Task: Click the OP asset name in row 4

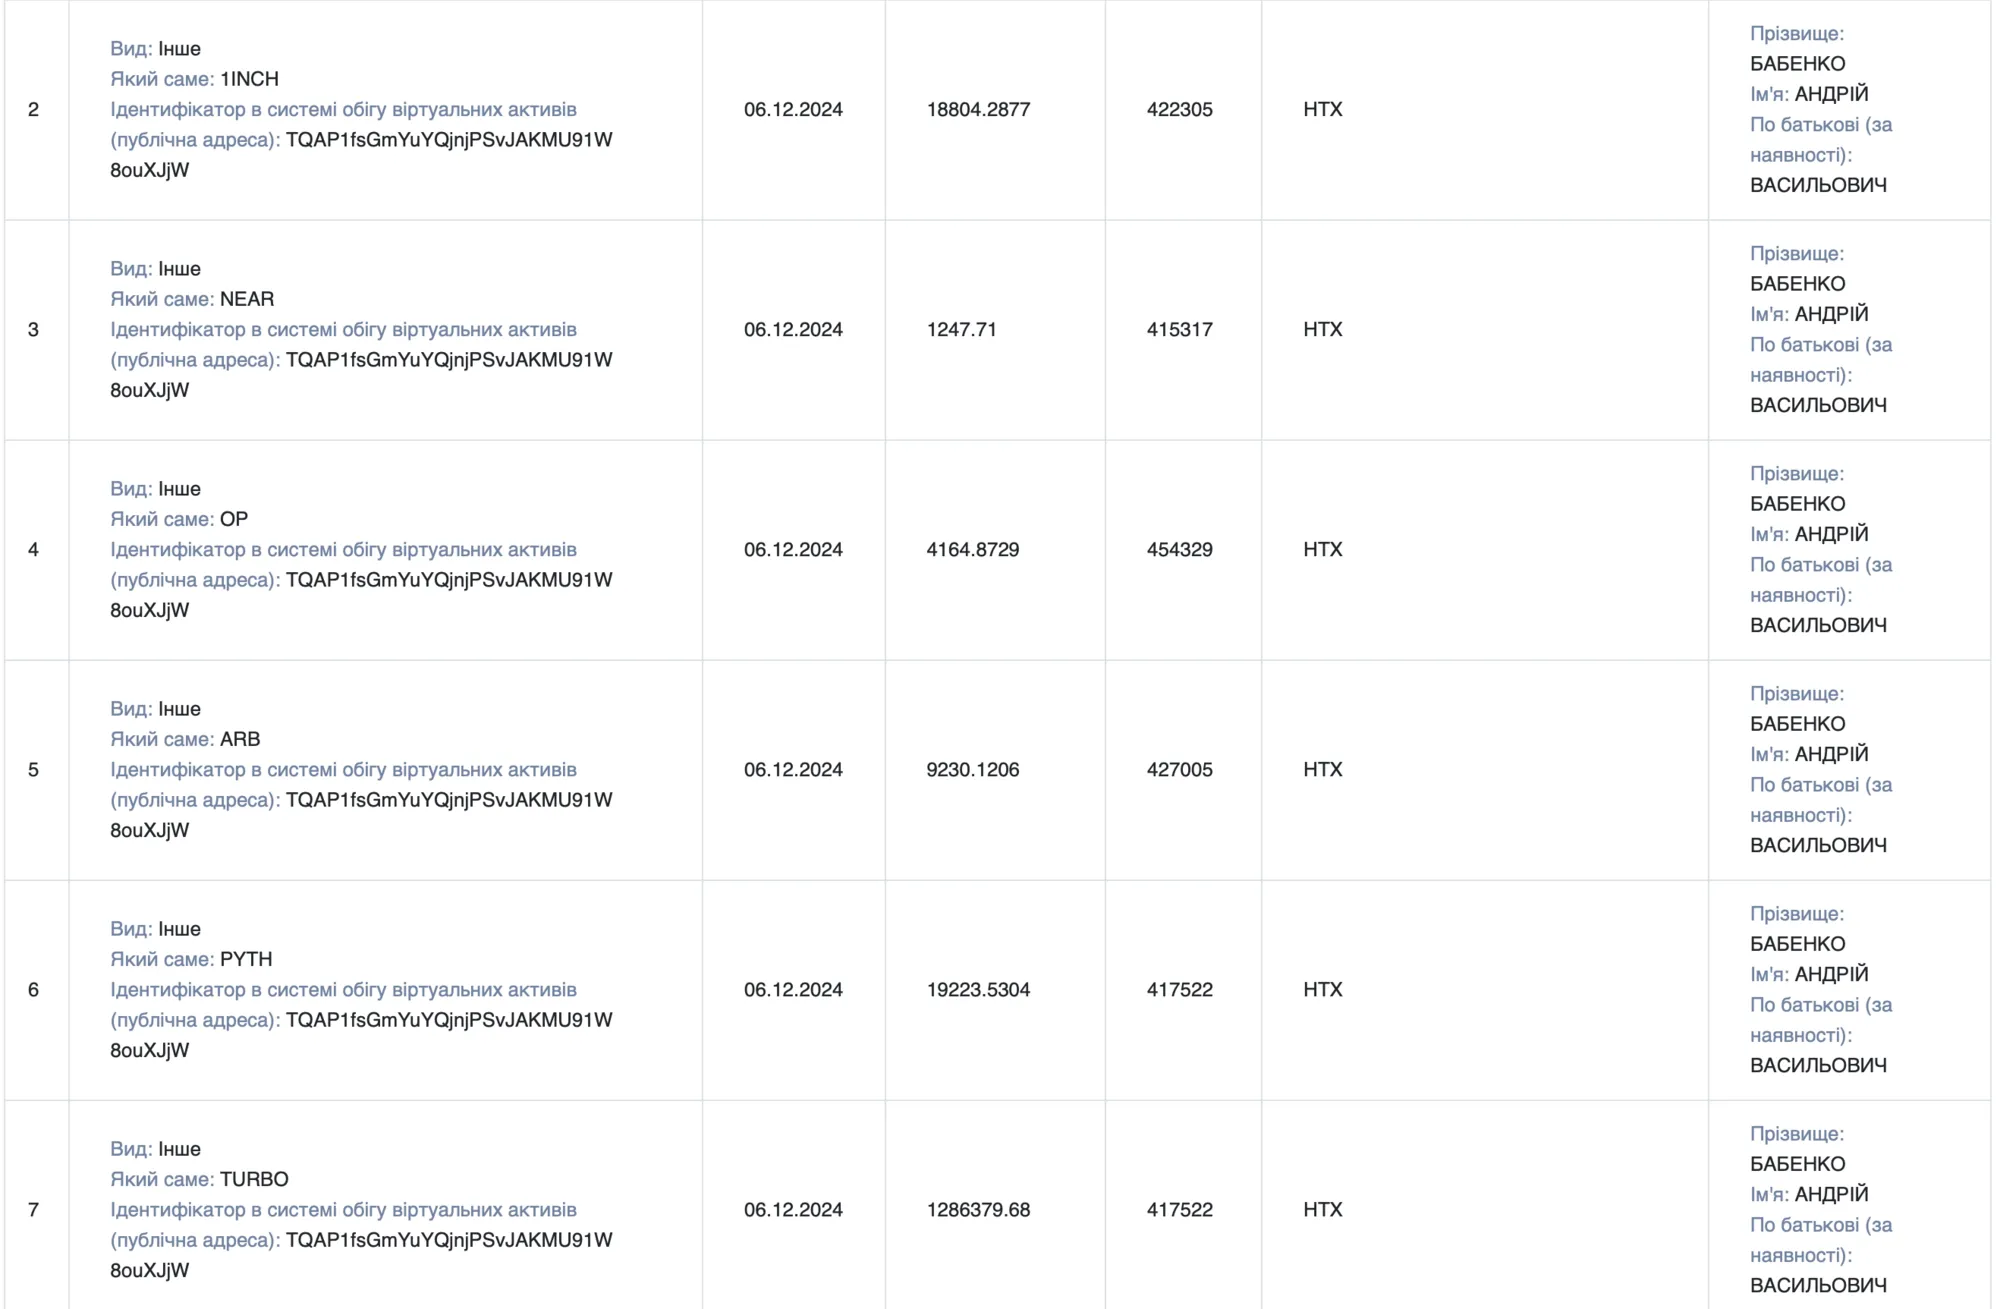Action: (234, 519)
